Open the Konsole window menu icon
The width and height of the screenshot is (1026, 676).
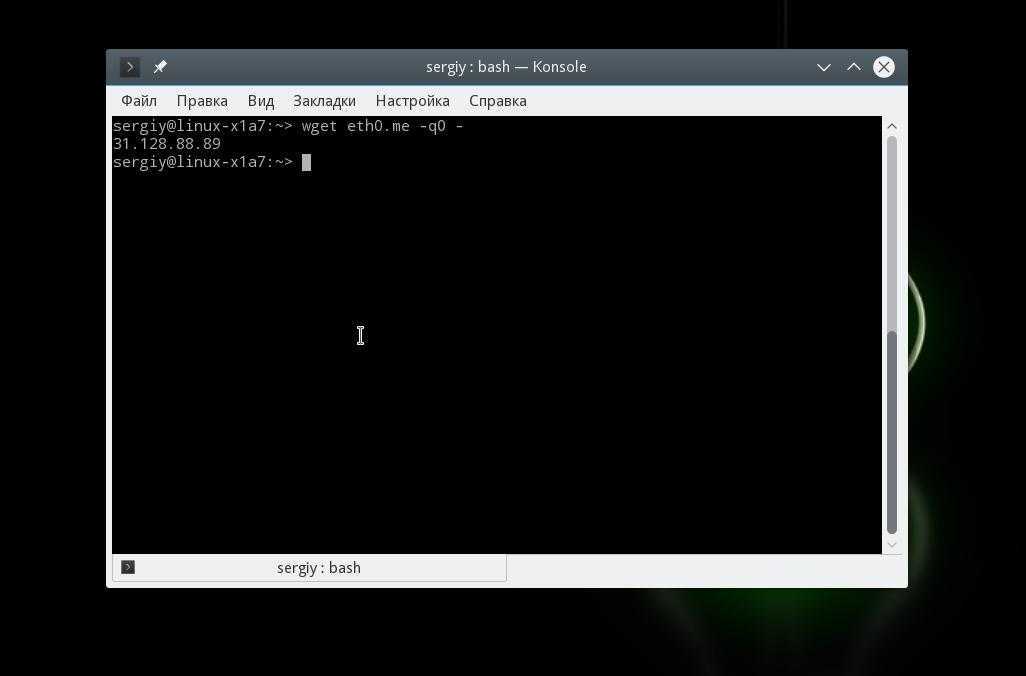(130, 67)
